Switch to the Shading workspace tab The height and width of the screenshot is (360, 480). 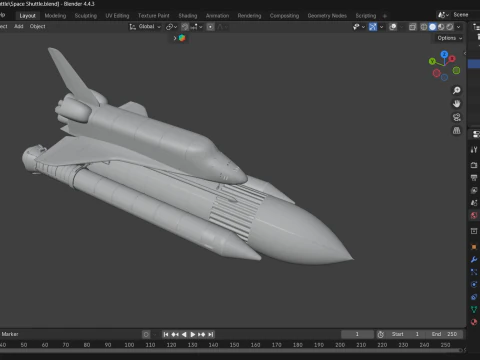(x=188, y=16)
